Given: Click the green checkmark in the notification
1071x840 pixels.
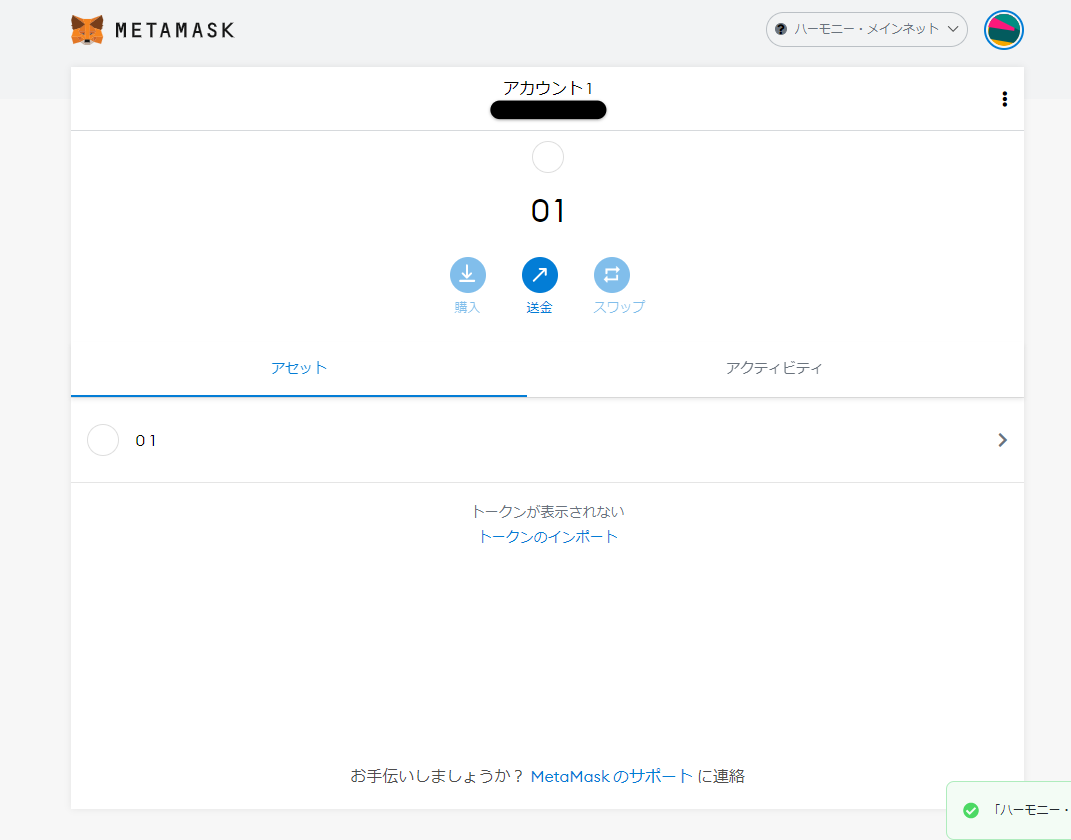Looking at the screenshot, I should [971, 810].
